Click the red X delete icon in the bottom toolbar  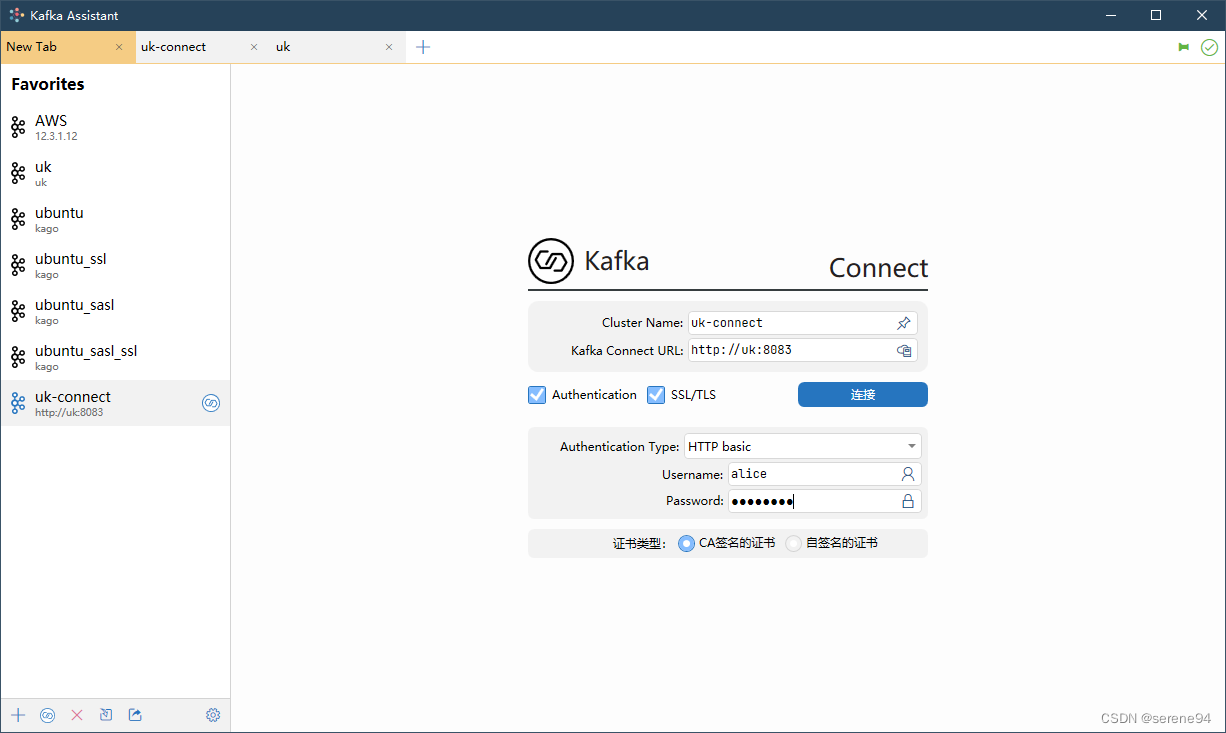[x=77, y=715]
